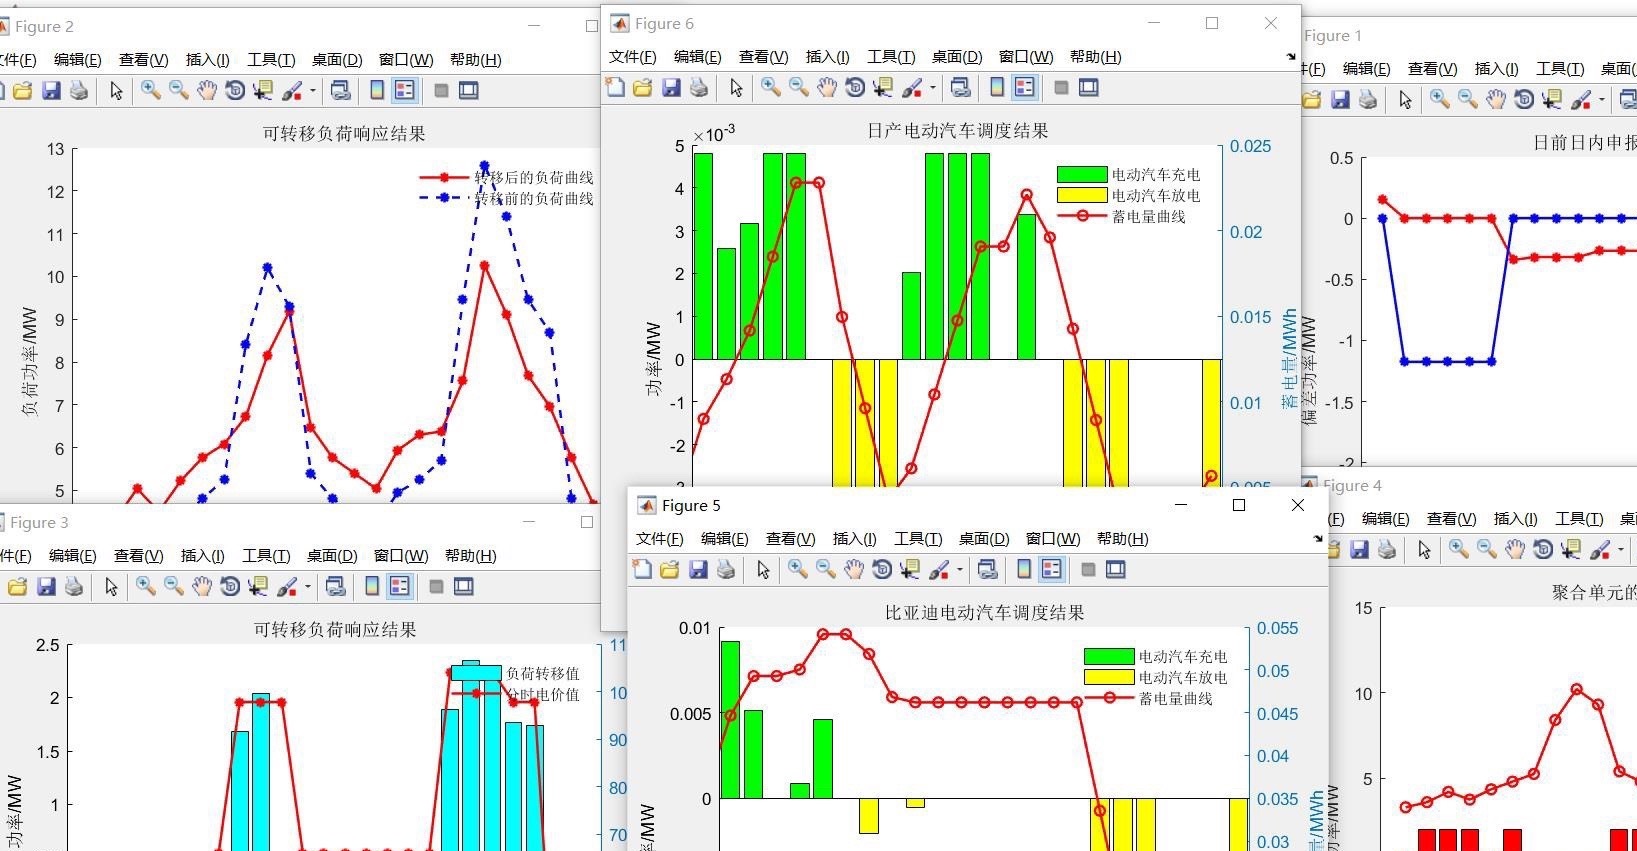Insert colorbar icon in Figure 6 toolbar
The image size is (1637, 851).
[997, 88]
